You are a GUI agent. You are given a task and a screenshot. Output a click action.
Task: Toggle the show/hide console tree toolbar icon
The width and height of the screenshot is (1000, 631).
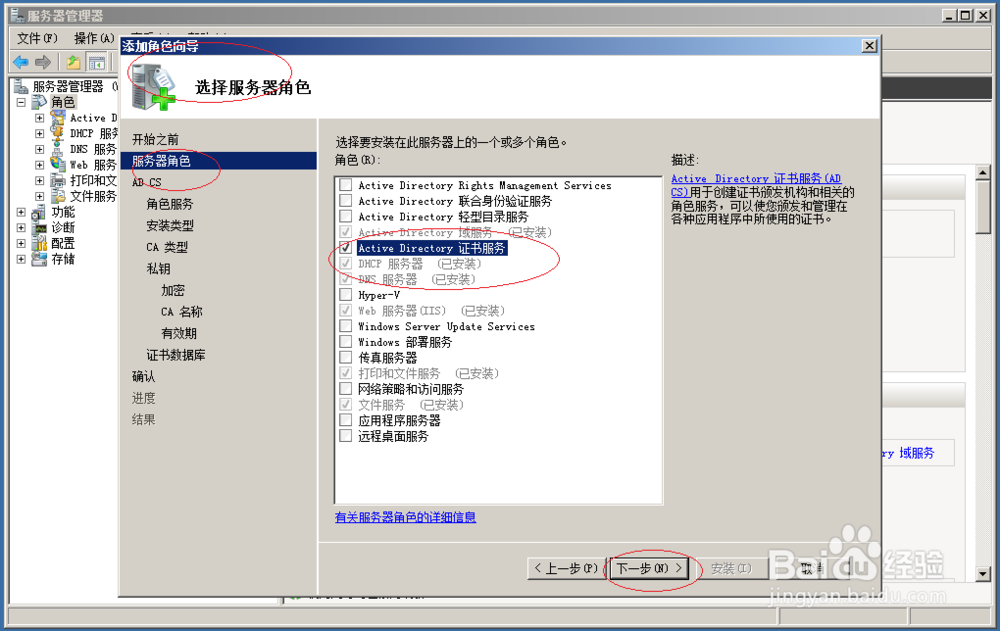[x=97, y=63]
